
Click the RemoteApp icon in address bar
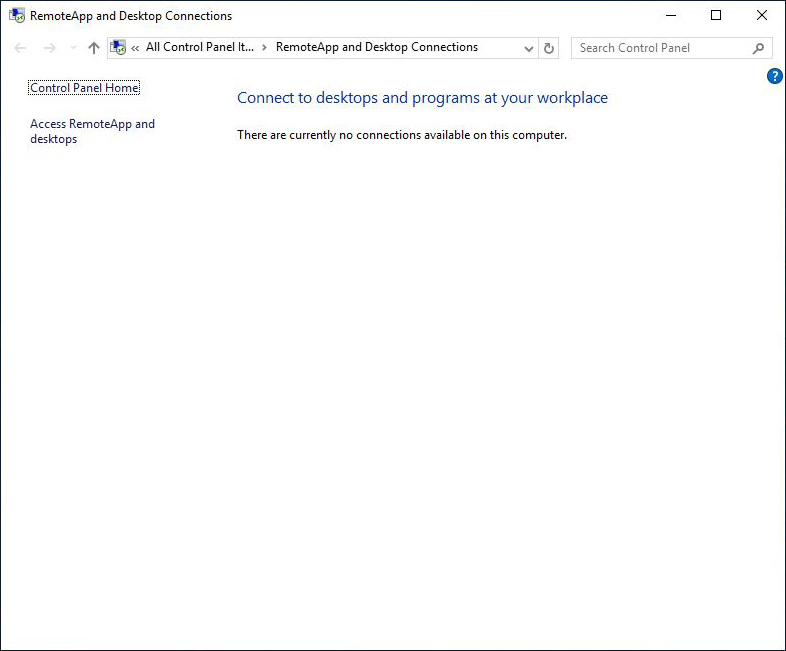tap(118, 48)
